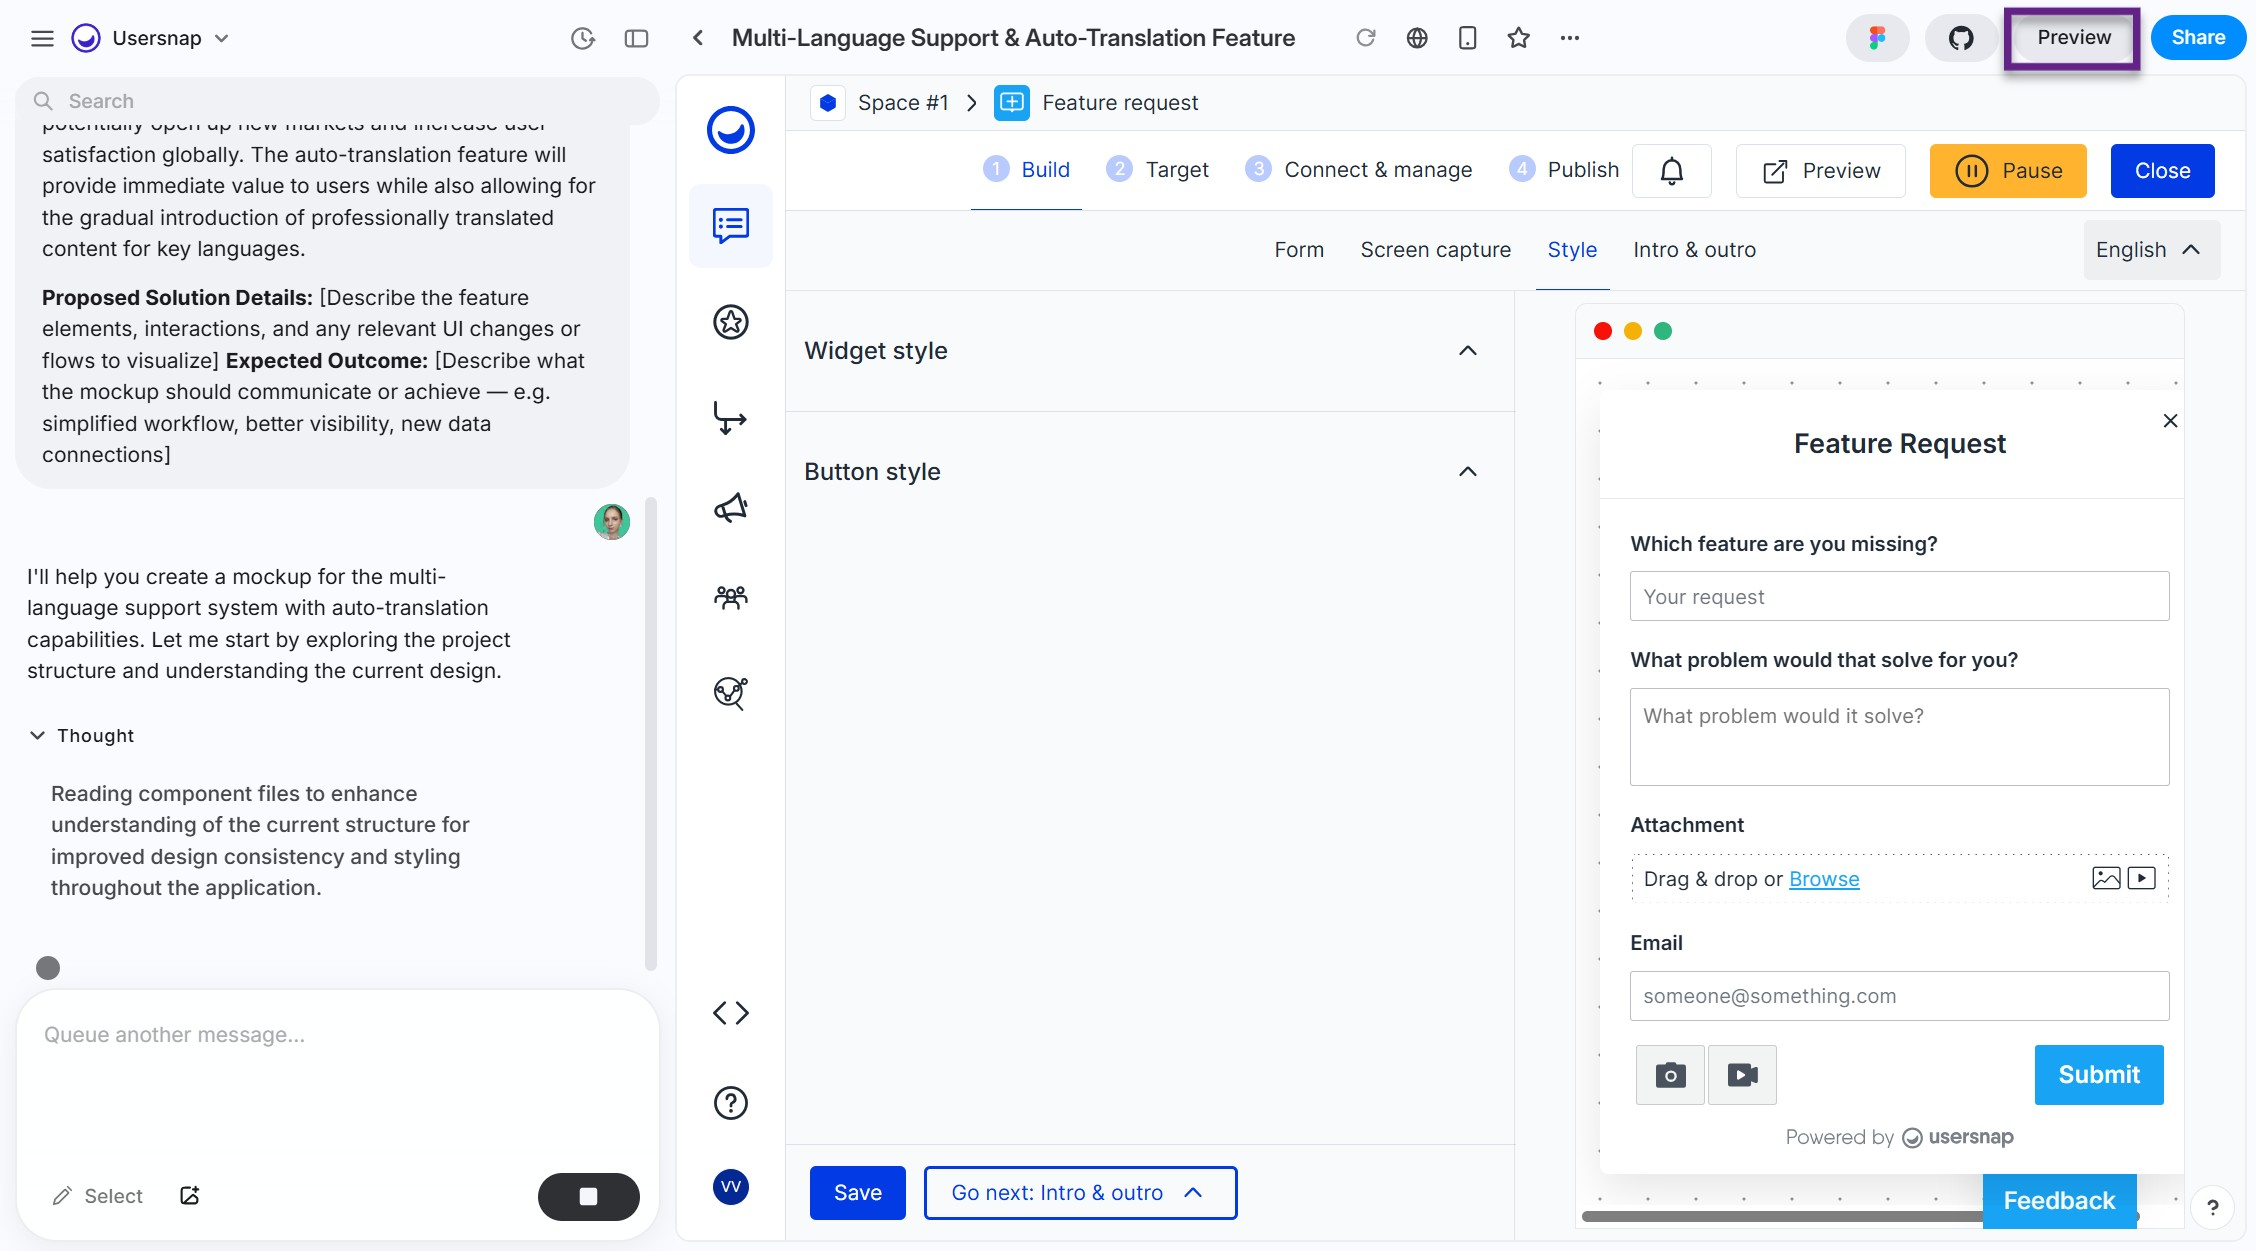The width and height of the screenshot is (2256, 1251).
Task: Go to the Target step
Action: pos(1158,170)
